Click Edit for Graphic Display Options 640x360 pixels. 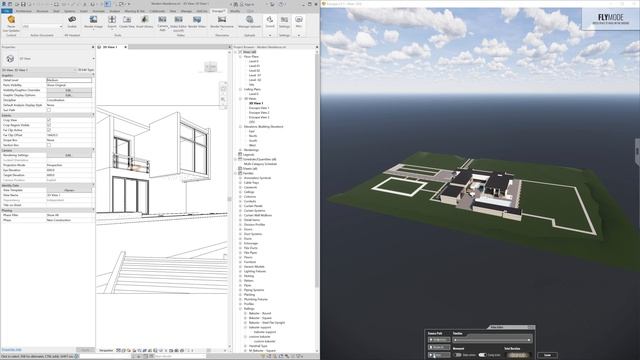[69, 95]
